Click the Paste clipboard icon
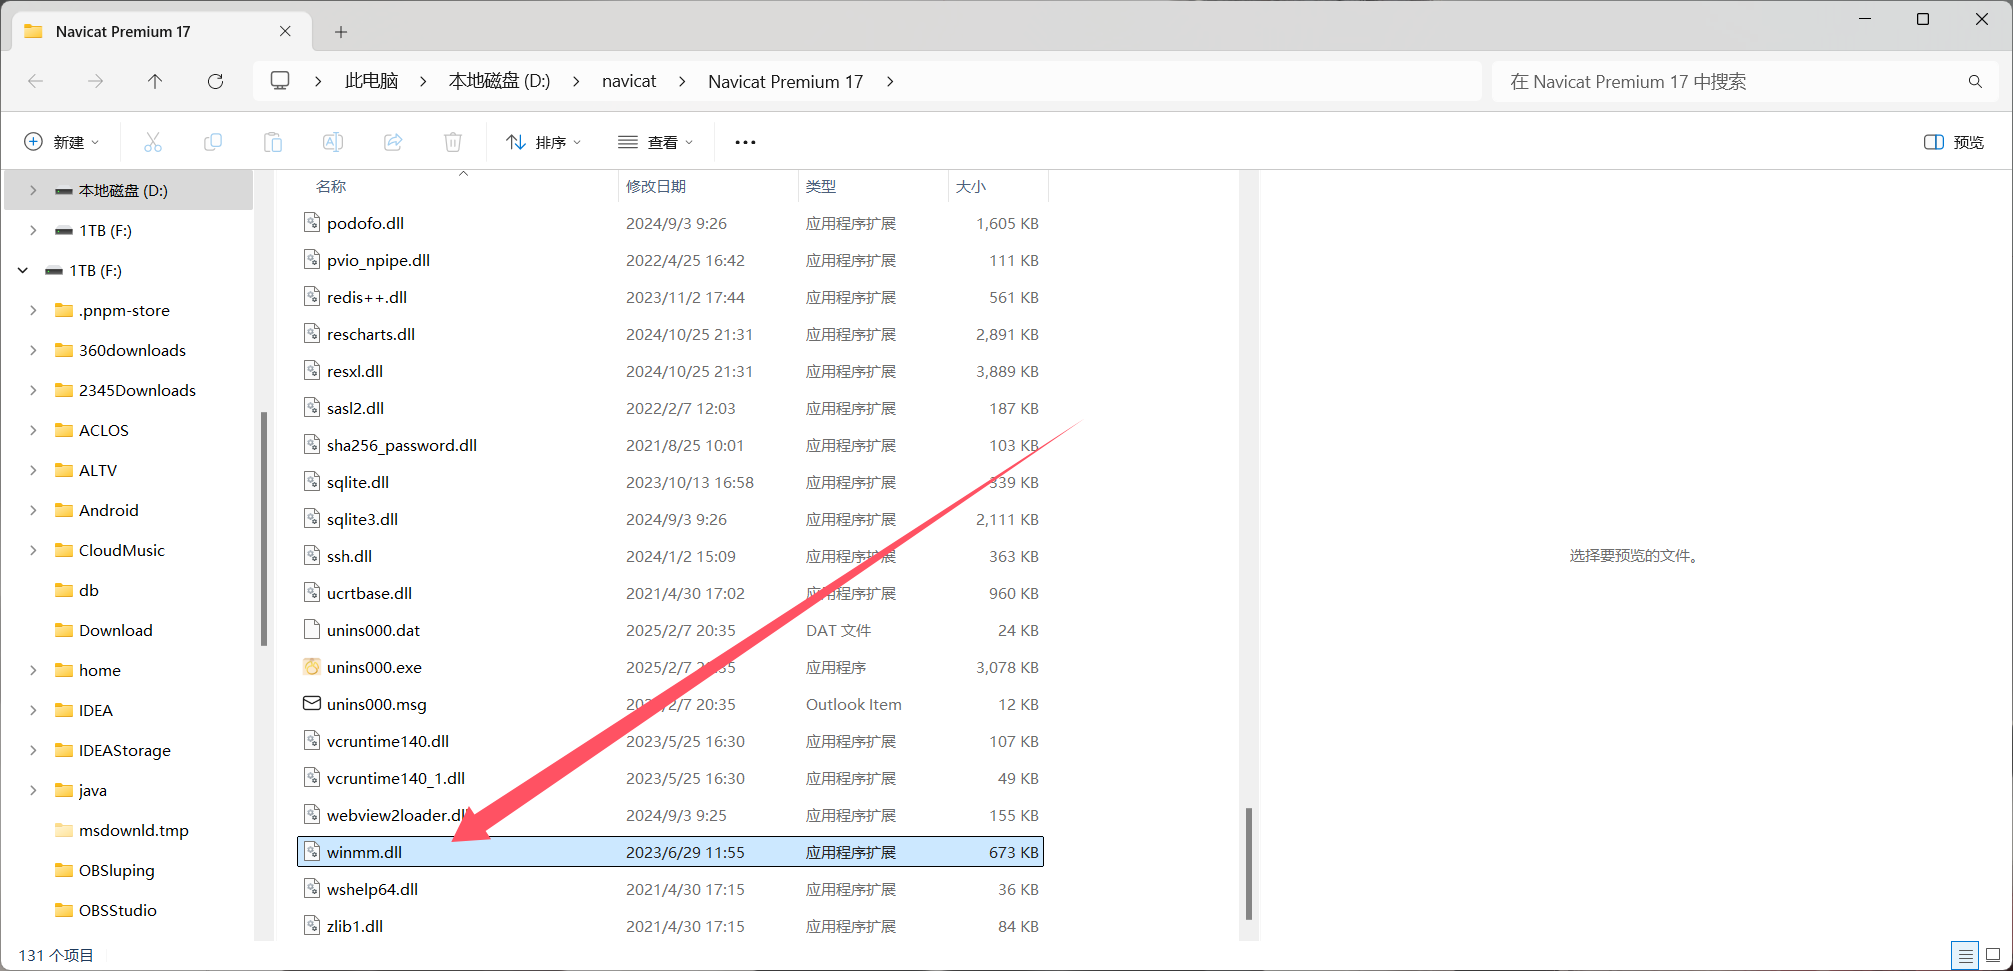Image resolution: width=2013 pixels, height=971 pixels. tap(273, 142)
